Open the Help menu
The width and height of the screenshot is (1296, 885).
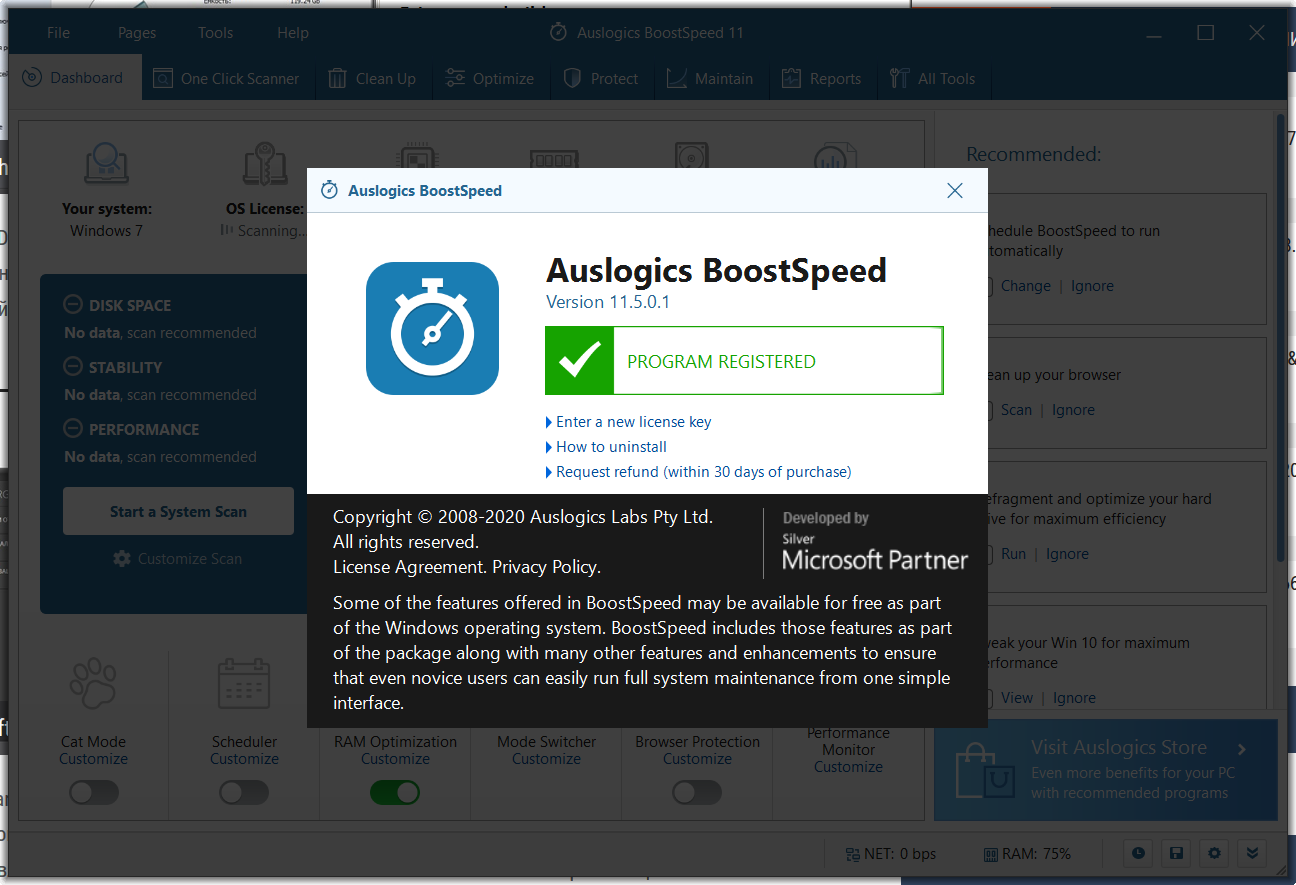tap(293, 33)
